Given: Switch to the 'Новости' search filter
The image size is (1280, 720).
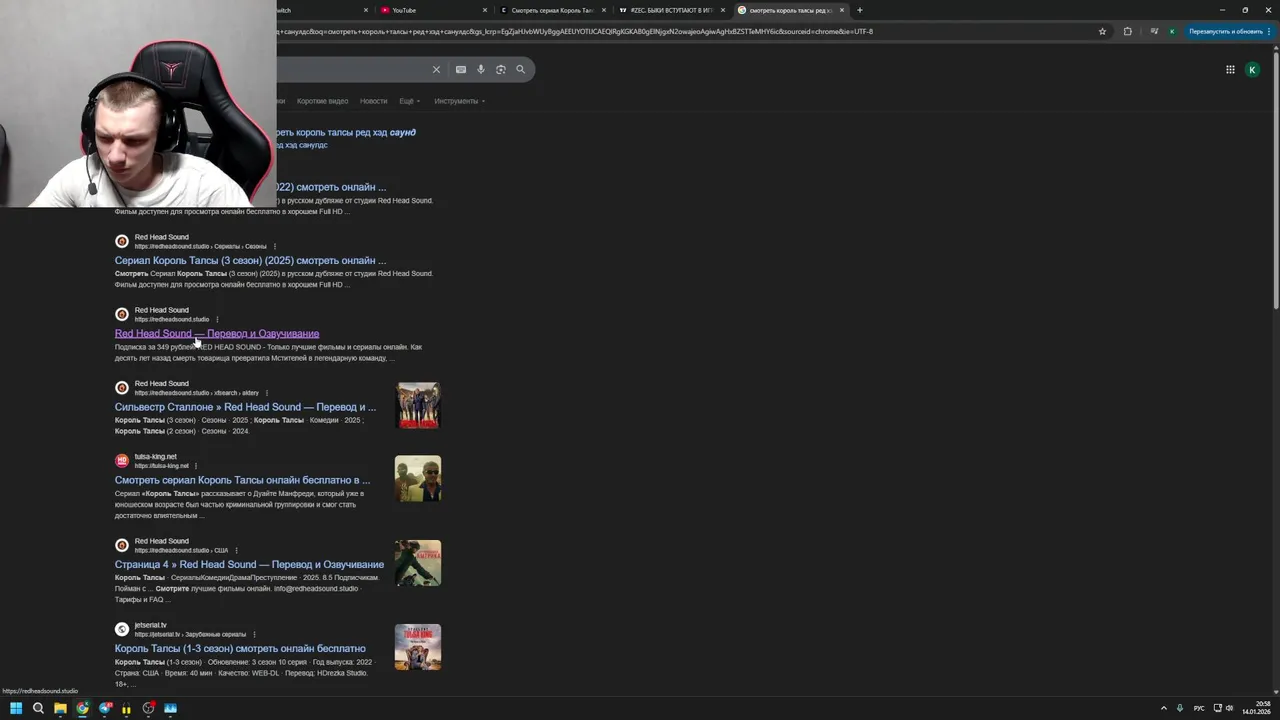Looking at the screenshot, I should [373, 101].
